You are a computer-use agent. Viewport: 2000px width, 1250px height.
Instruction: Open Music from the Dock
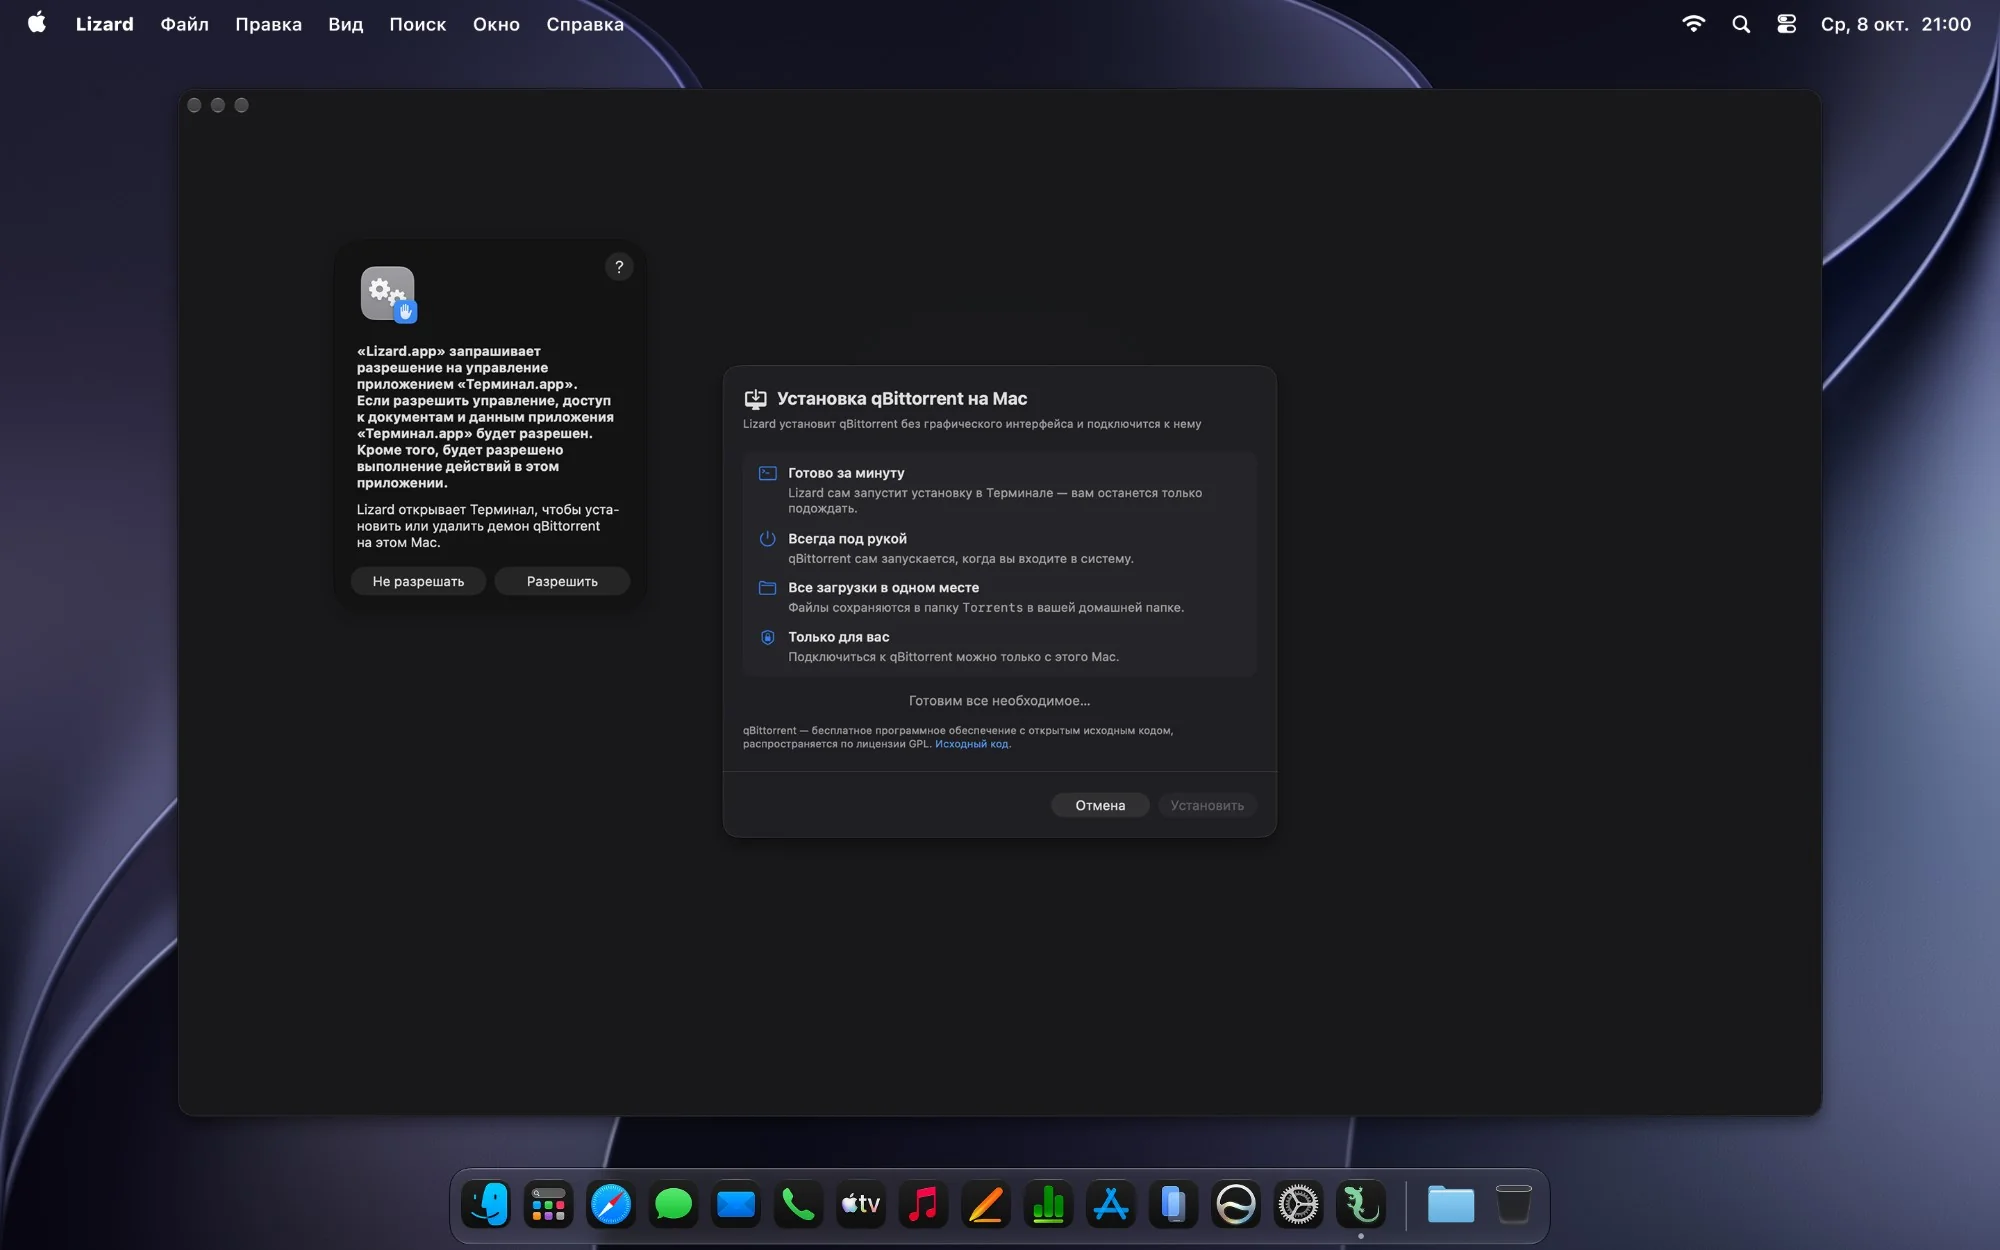(923, 1204)
